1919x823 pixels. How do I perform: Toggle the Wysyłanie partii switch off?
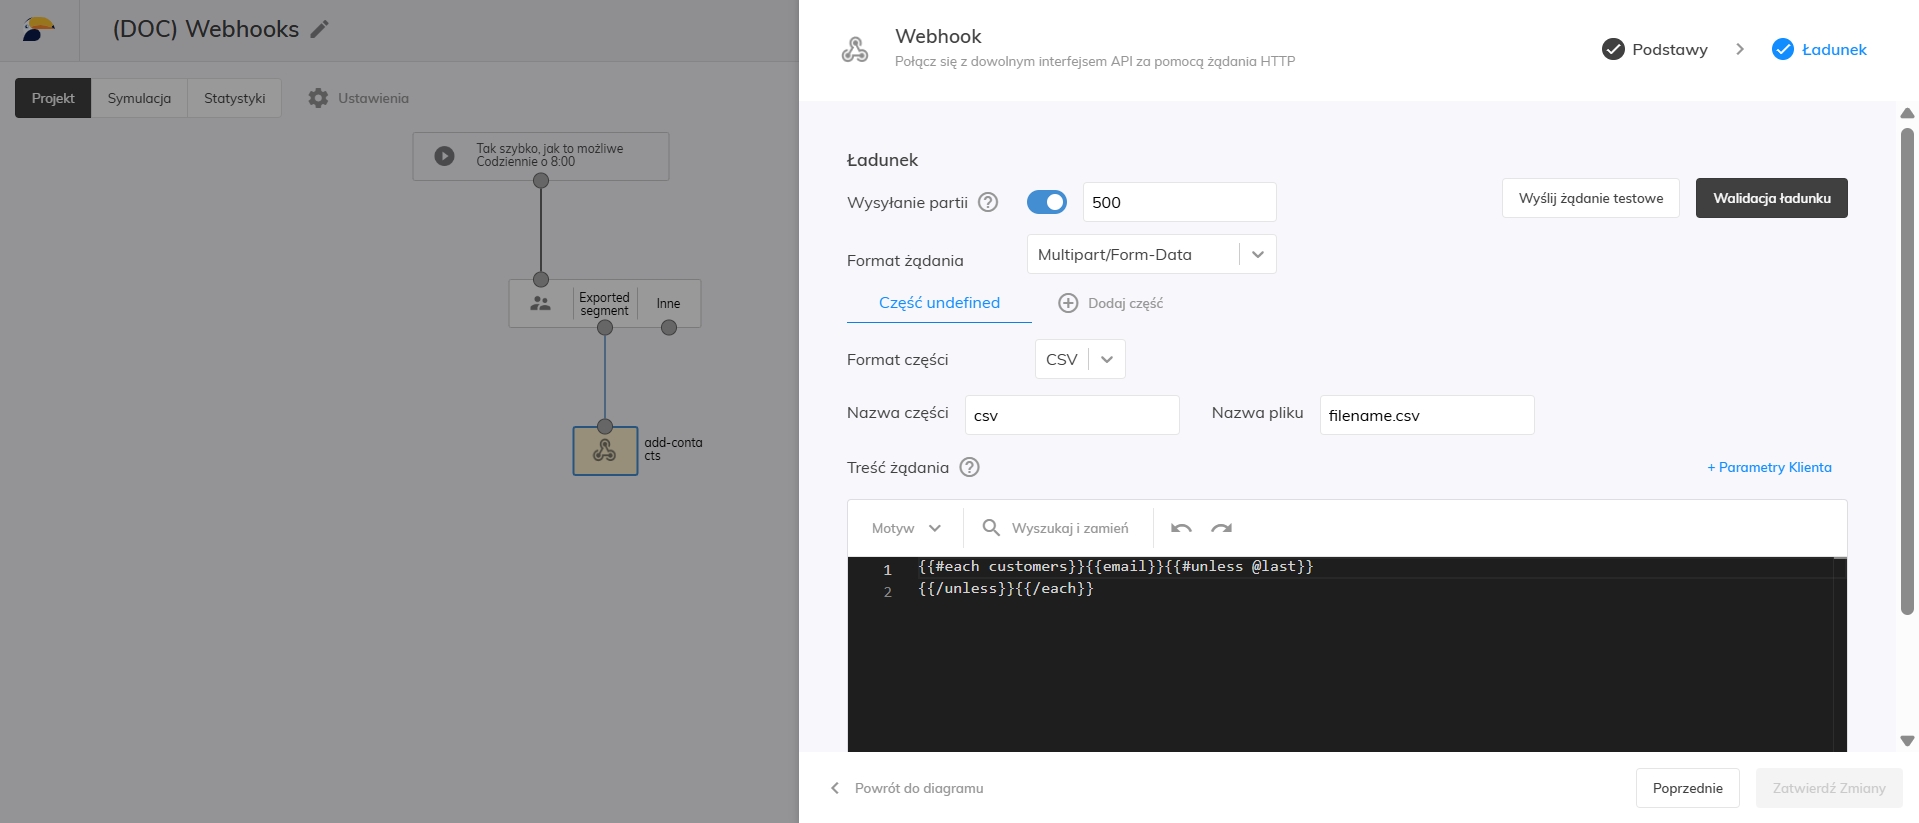[x=1046, y=202]
